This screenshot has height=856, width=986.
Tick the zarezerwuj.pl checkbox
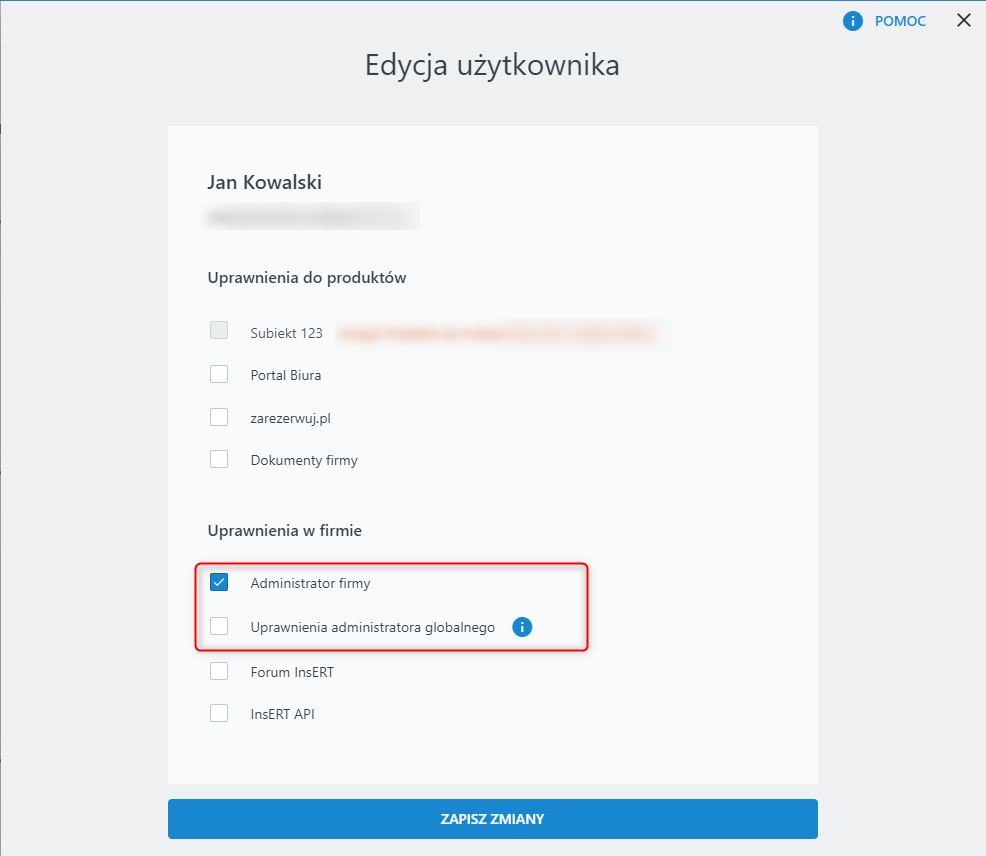coord(219,417)
